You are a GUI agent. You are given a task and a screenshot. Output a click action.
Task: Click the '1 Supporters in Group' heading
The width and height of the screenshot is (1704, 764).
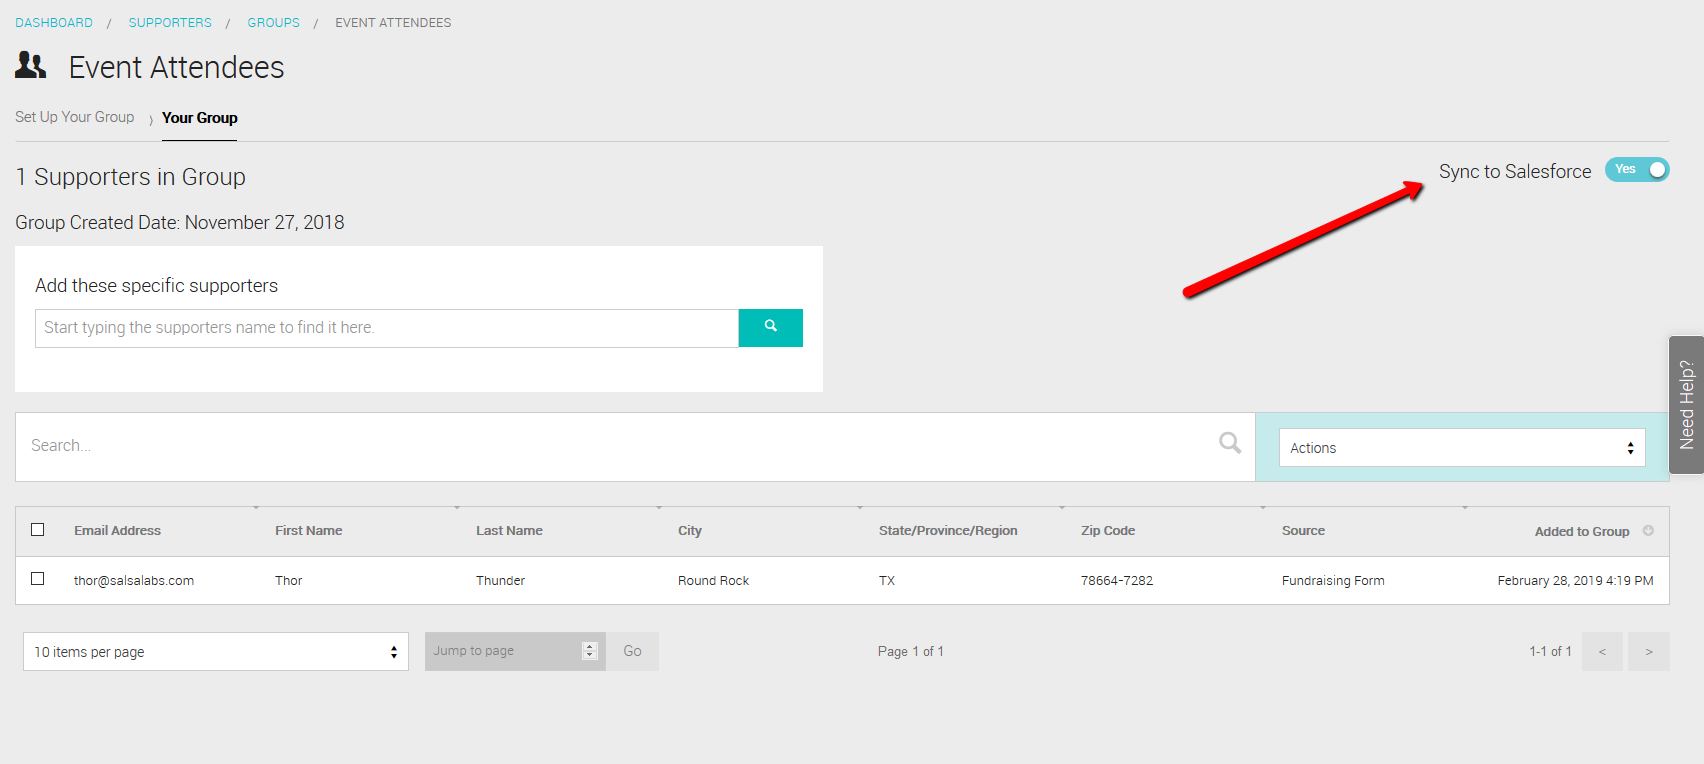[x=130, y=177]
